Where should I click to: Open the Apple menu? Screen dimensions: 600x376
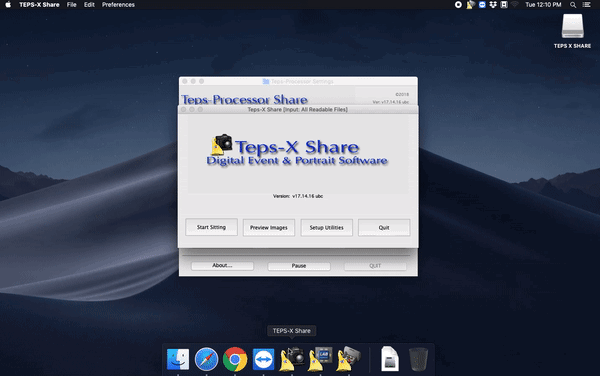(8, 5)
